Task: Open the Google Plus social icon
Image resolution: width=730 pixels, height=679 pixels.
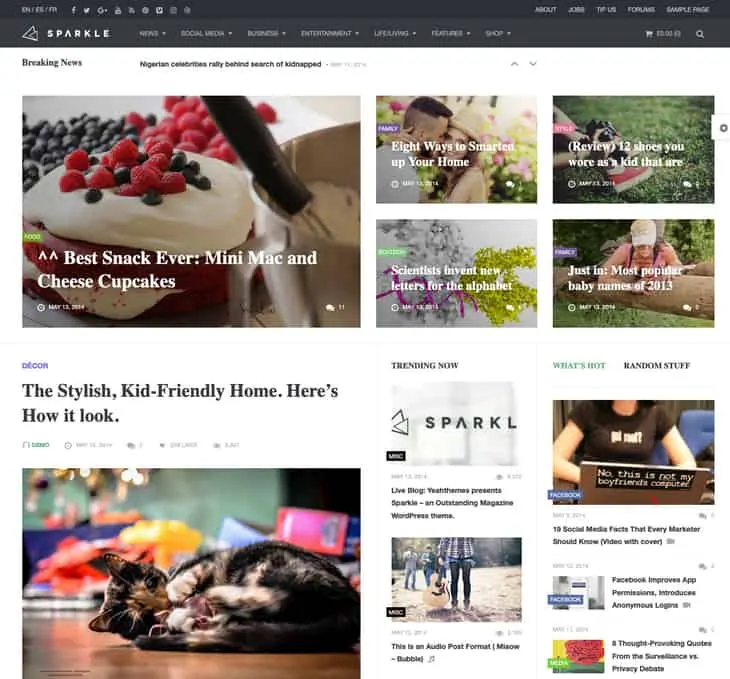Action: [102, 10]
